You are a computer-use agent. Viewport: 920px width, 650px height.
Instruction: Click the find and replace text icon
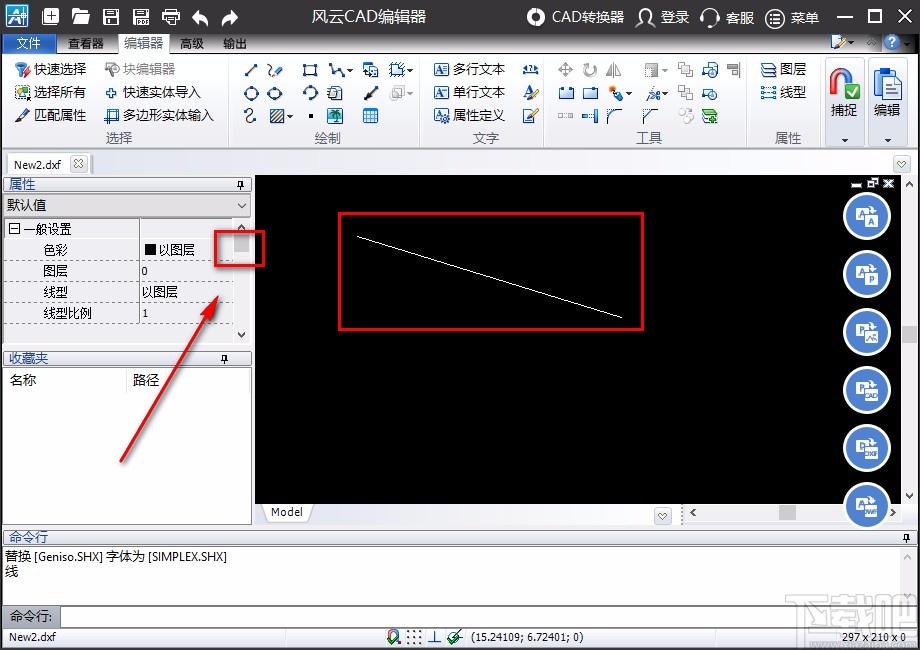[x=530, y=70]
